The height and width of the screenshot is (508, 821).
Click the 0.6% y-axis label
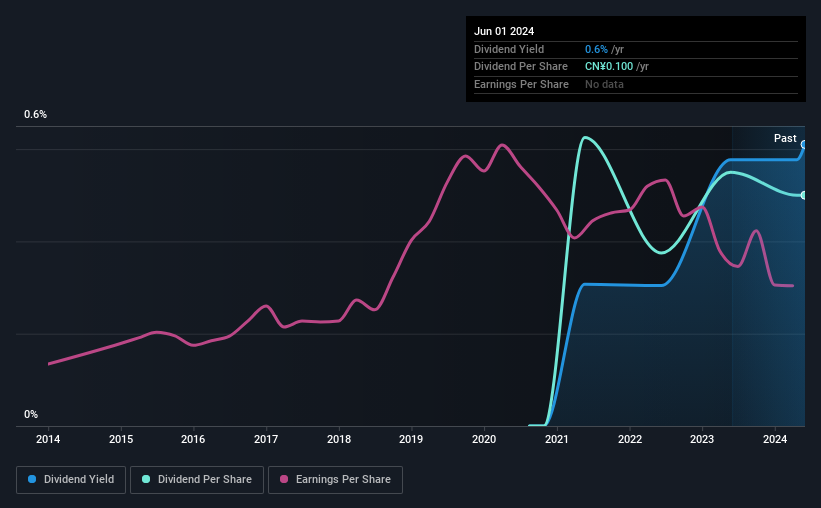click(x=36, y=114)
